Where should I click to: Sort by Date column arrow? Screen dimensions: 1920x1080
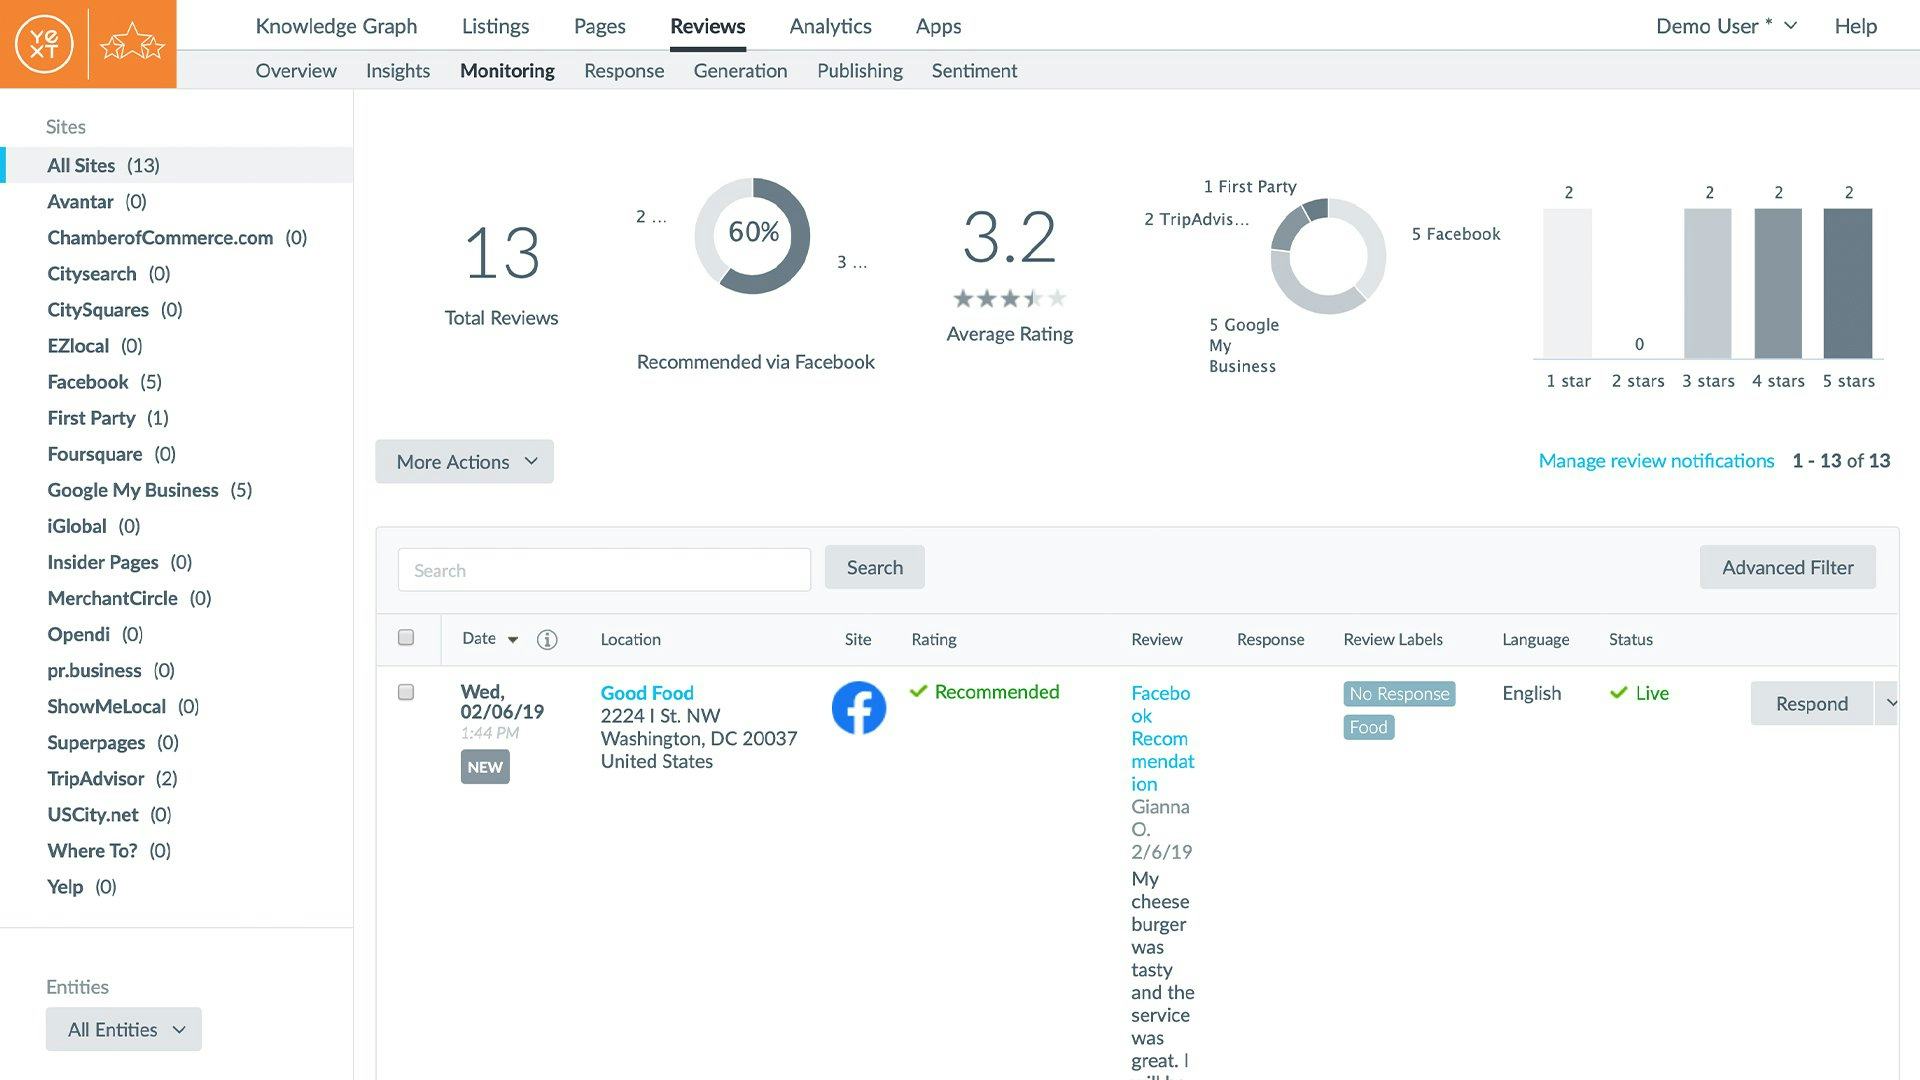(513, 640)
